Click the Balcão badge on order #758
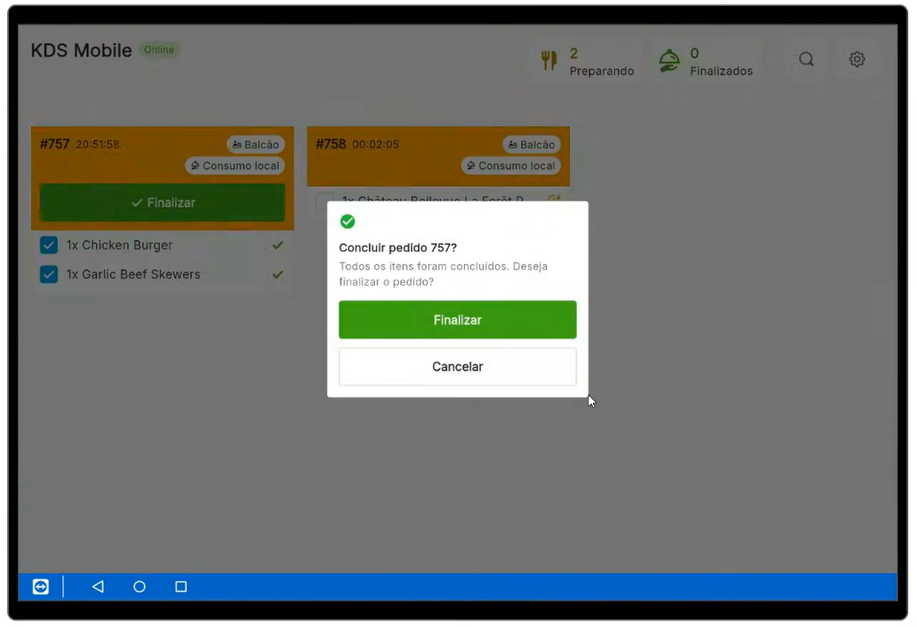 coord(531,144)
